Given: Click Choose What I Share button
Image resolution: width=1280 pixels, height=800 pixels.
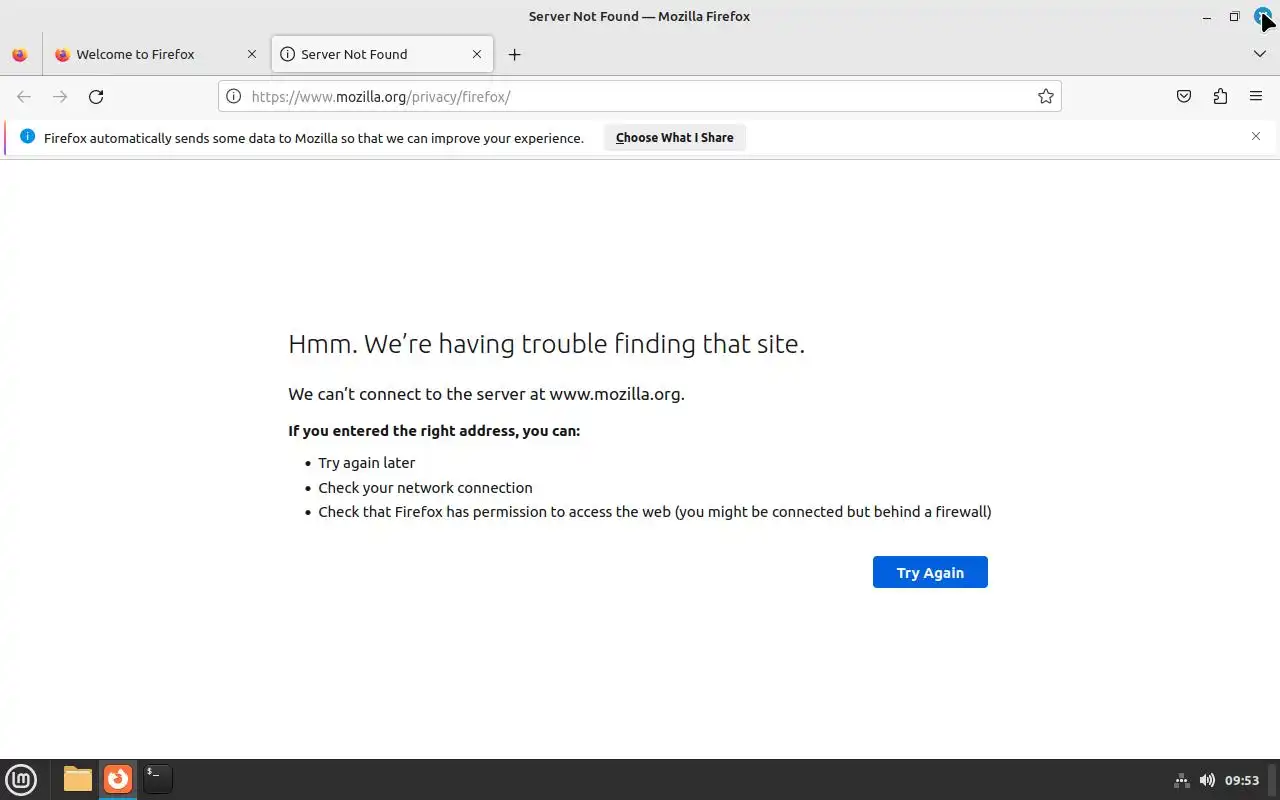Looking at the screenshot, I should point(675,138).
